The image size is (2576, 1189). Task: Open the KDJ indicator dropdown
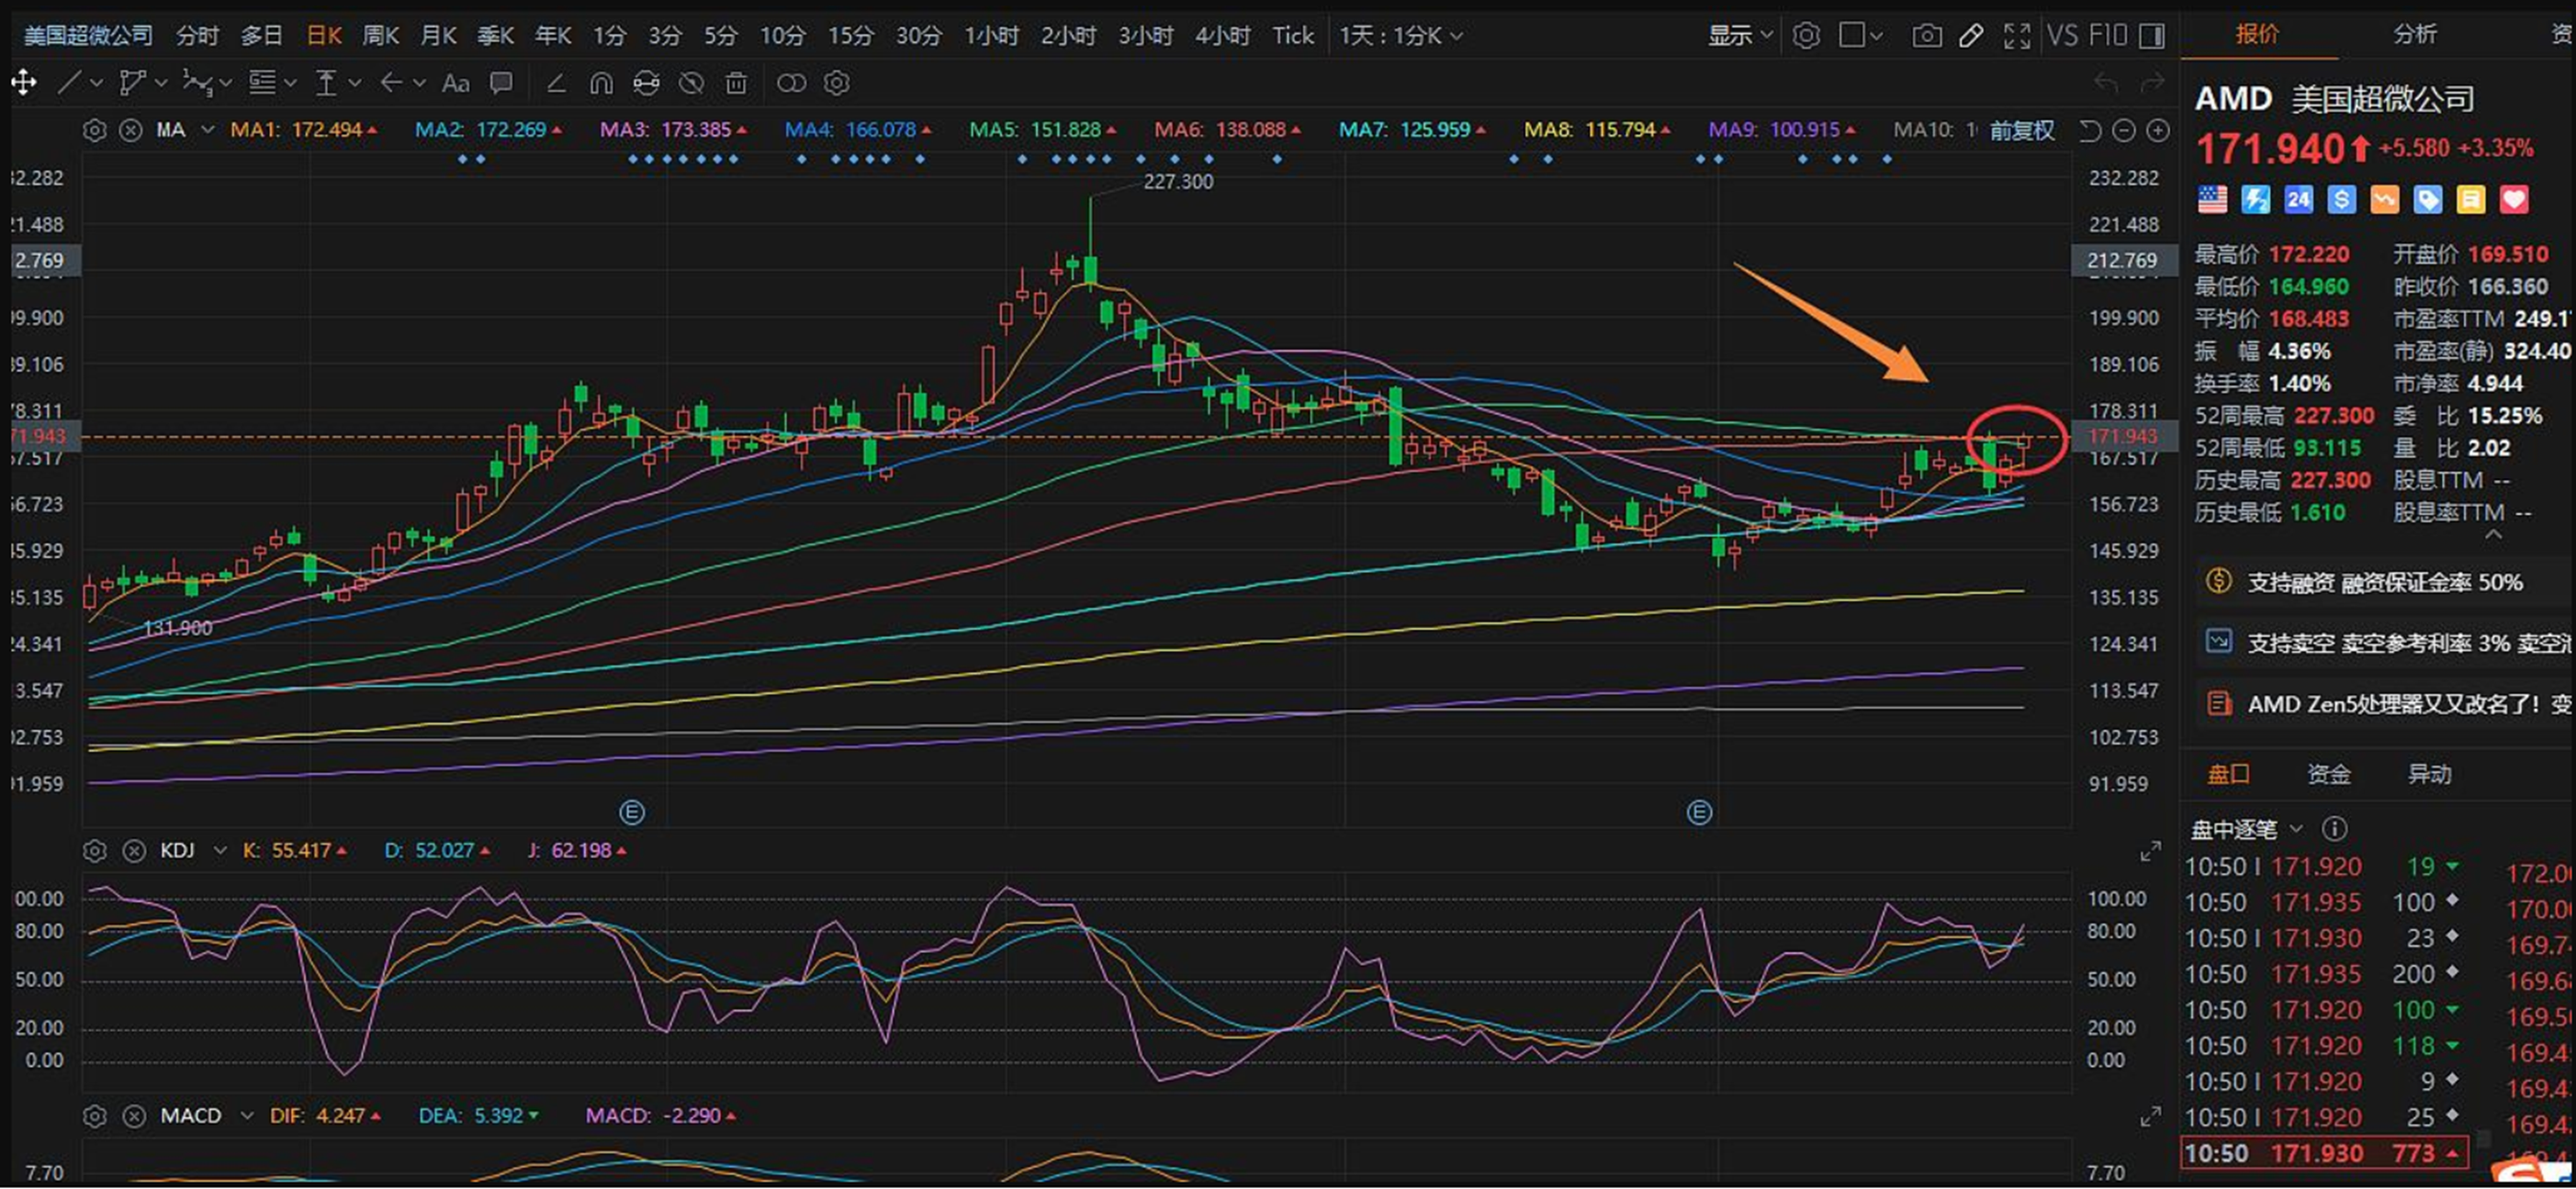[x=220, y=851]
